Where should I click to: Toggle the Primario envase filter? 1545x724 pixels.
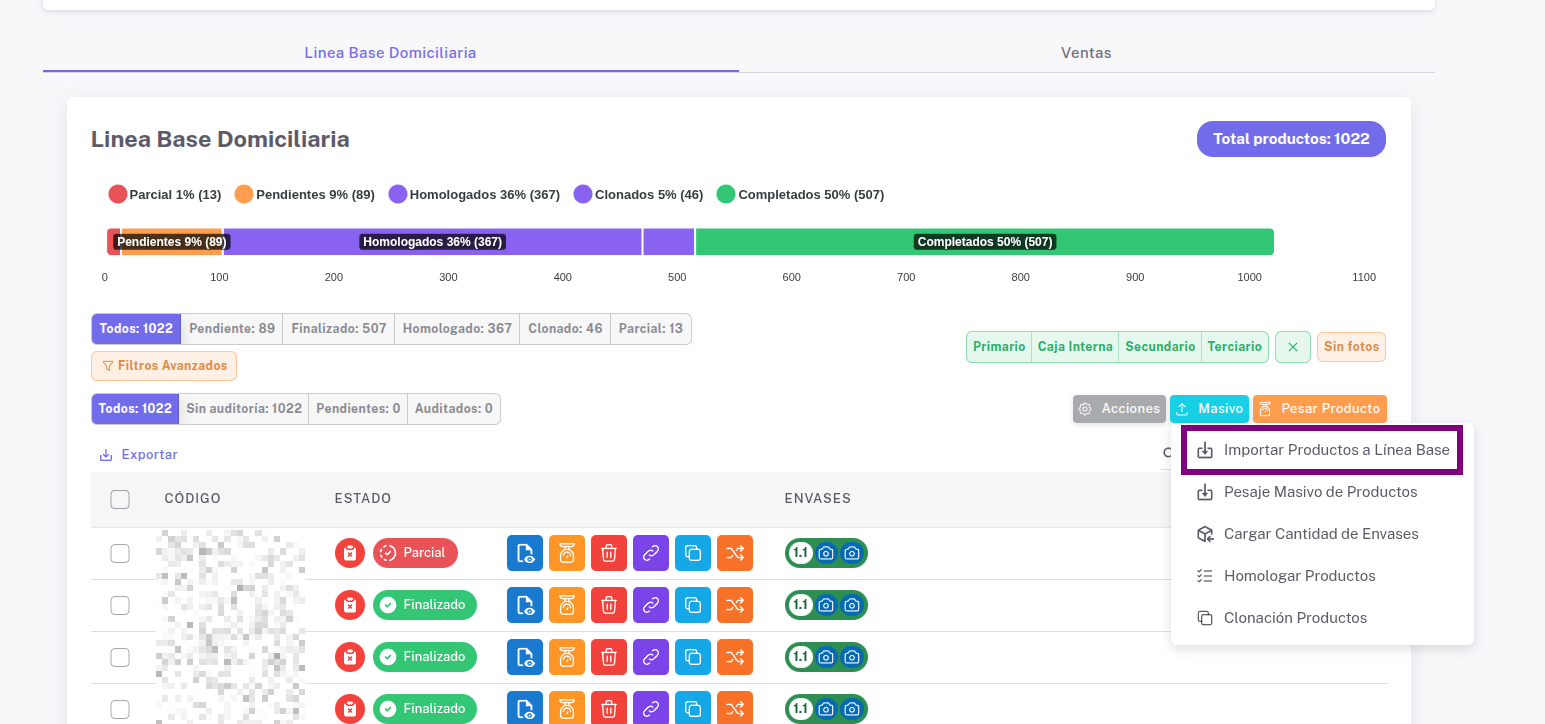999,347
